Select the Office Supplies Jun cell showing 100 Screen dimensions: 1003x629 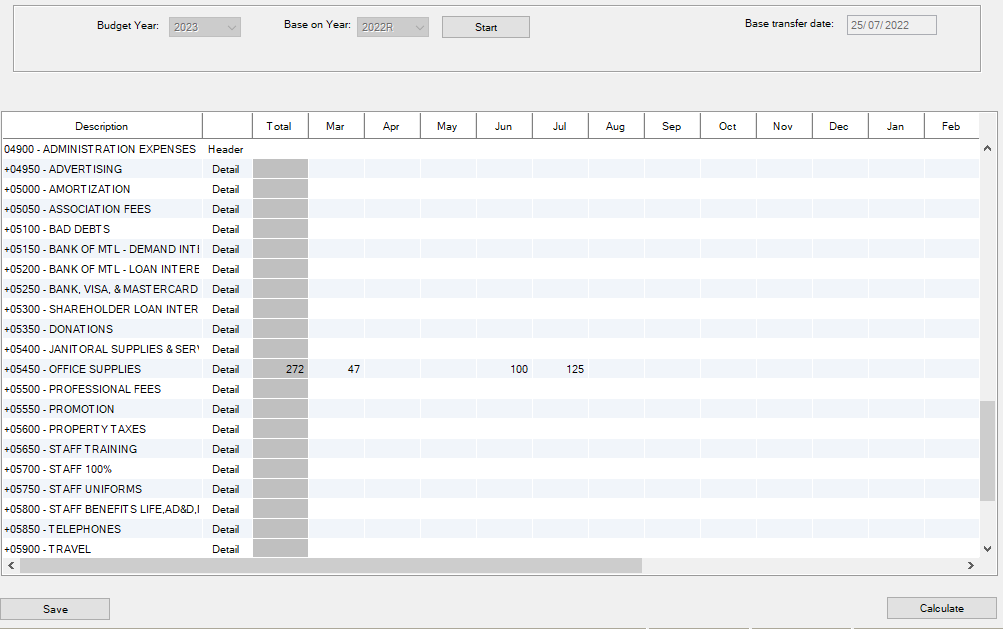tap(504, 369)
